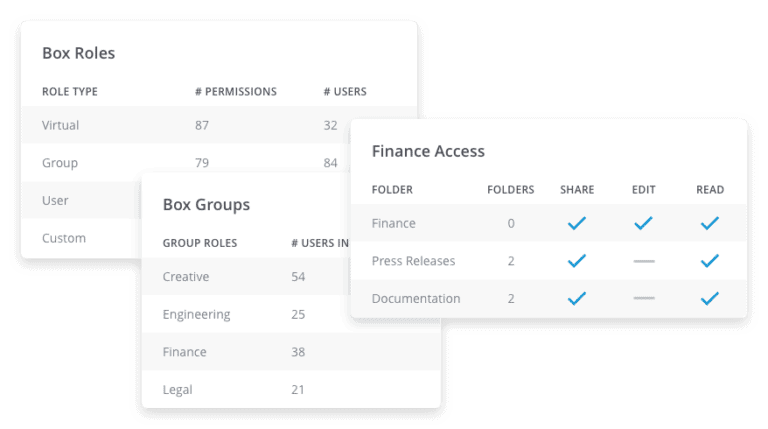
Task: Select the Group role type row
Action: [186, 163]
